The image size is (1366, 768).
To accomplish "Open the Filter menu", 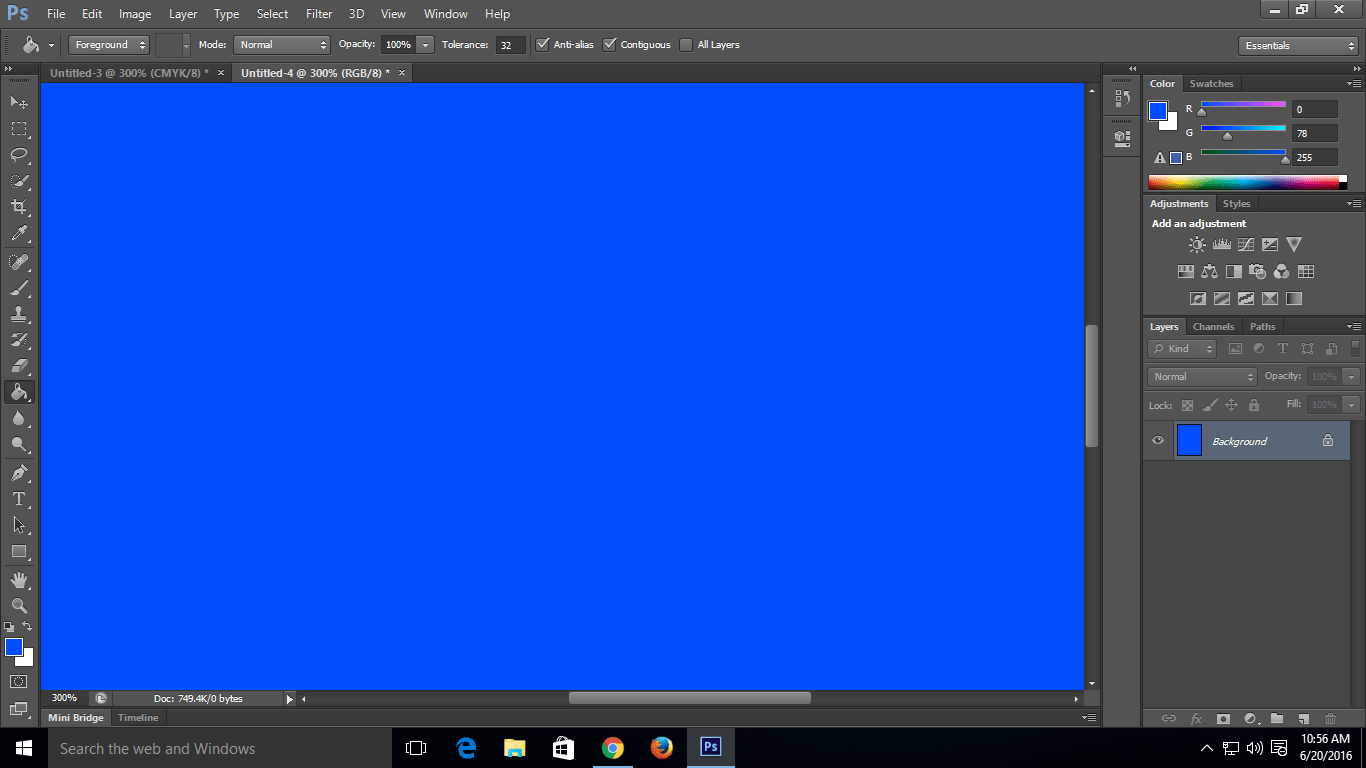I will coord(319,14).
